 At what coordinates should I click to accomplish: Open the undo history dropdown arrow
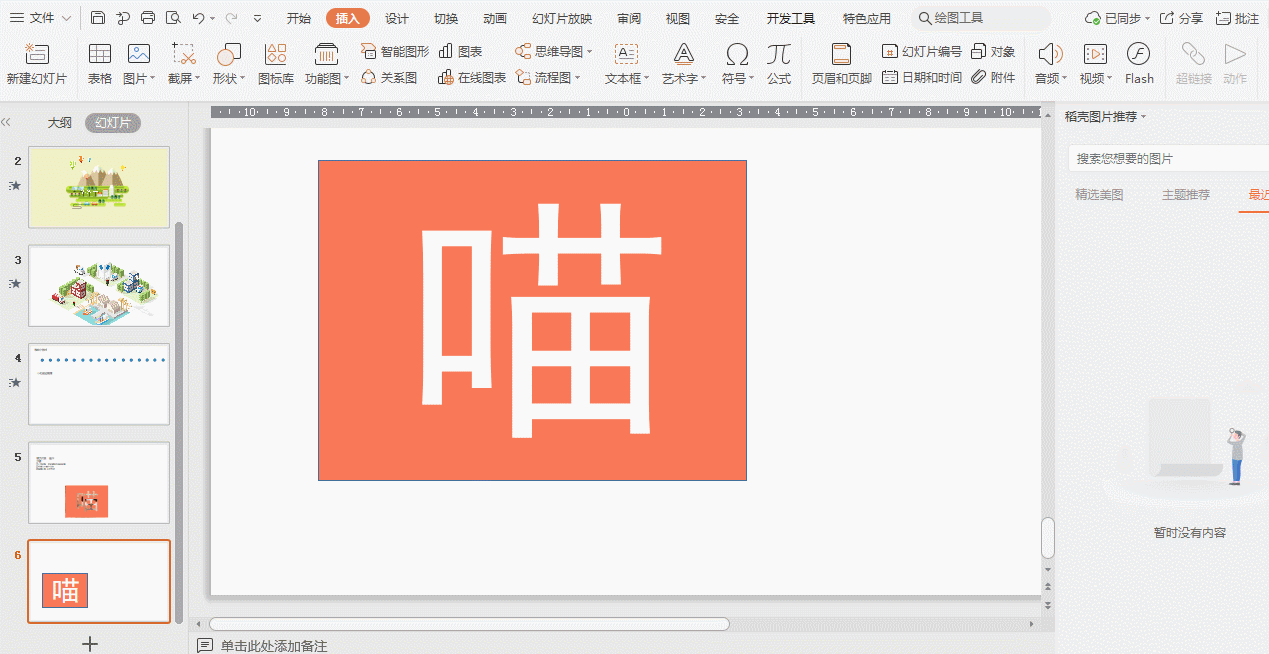pos(213,18)
